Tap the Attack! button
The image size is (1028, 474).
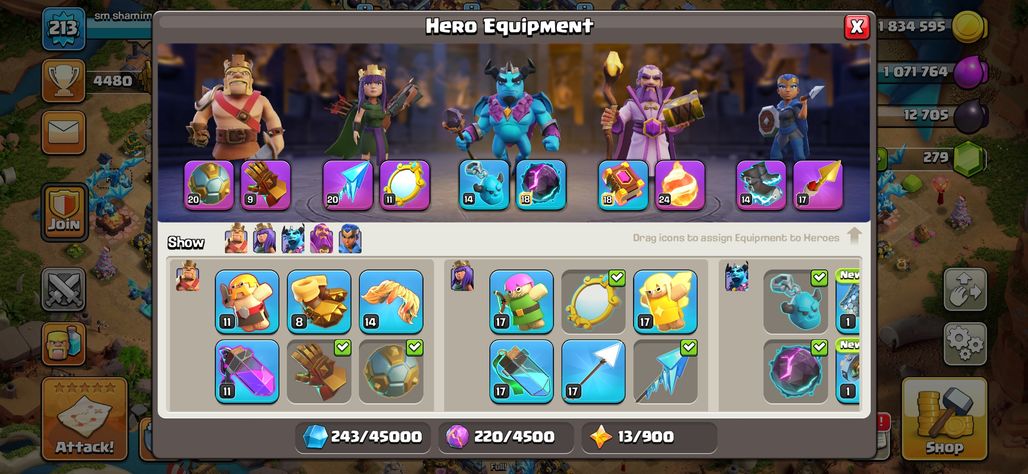click(85, 419)
